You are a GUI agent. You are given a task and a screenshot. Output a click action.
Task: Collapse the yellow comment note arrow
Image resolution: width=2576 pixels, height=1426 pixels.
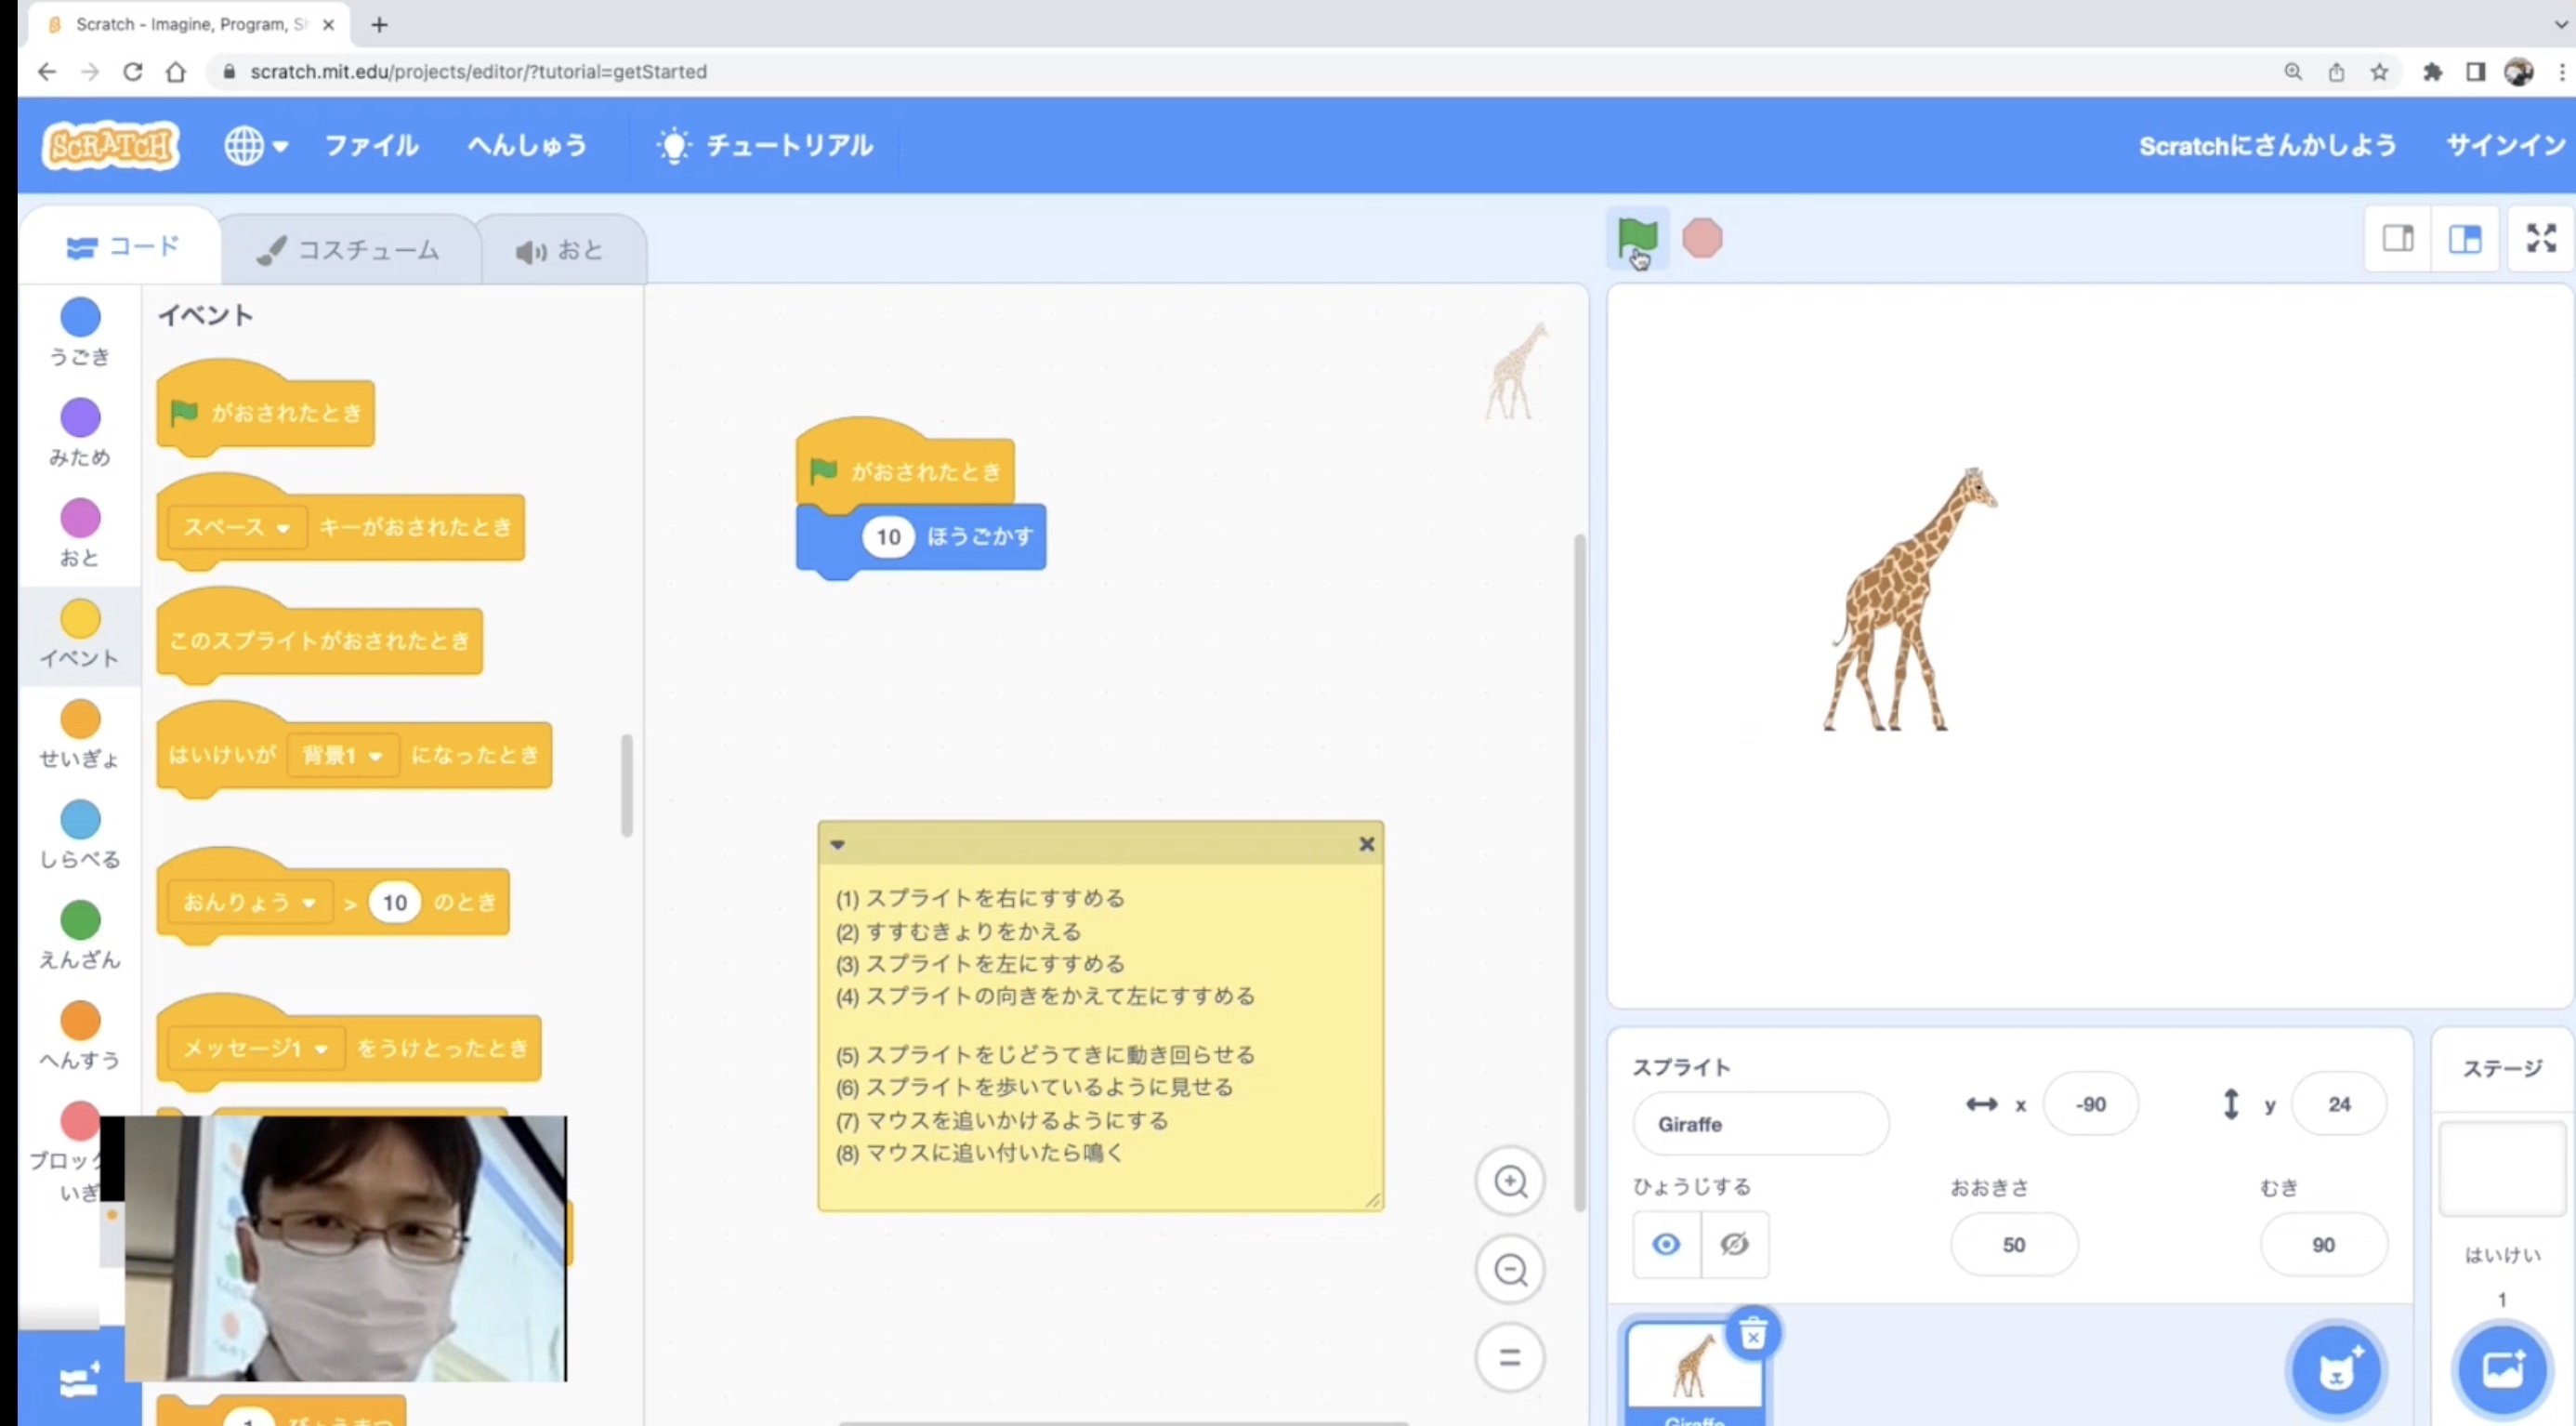[838, 845]
